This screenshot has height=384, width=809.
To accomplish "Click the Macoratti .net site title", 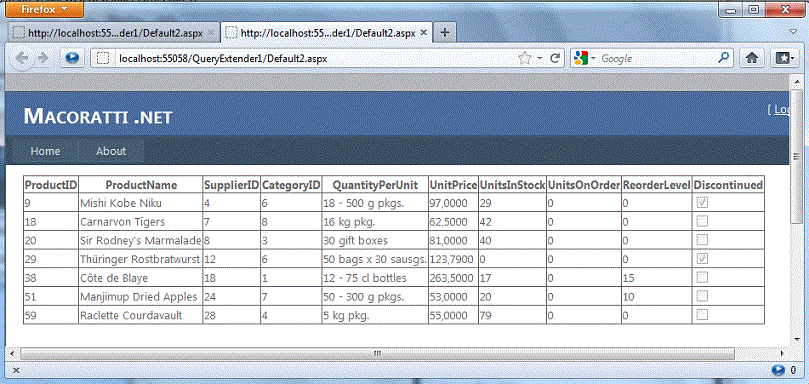I will [x=98, y=117].
